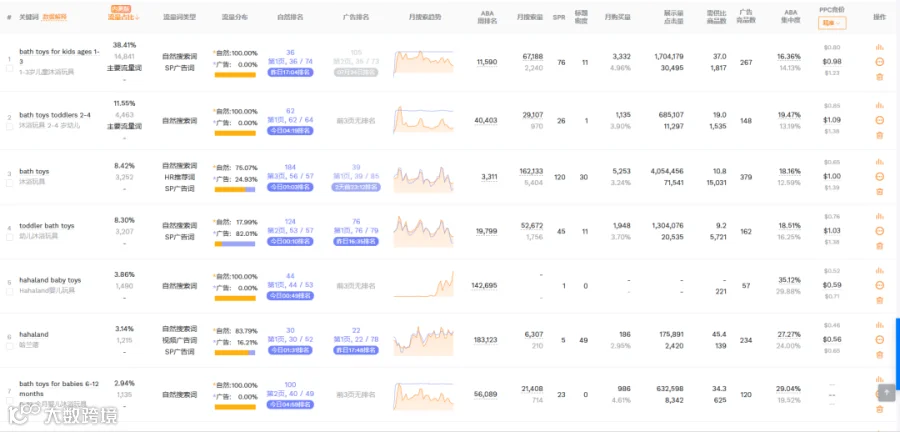Open the data explanation link next to keyword header
The image size is (900, 432).
(55, 17)
